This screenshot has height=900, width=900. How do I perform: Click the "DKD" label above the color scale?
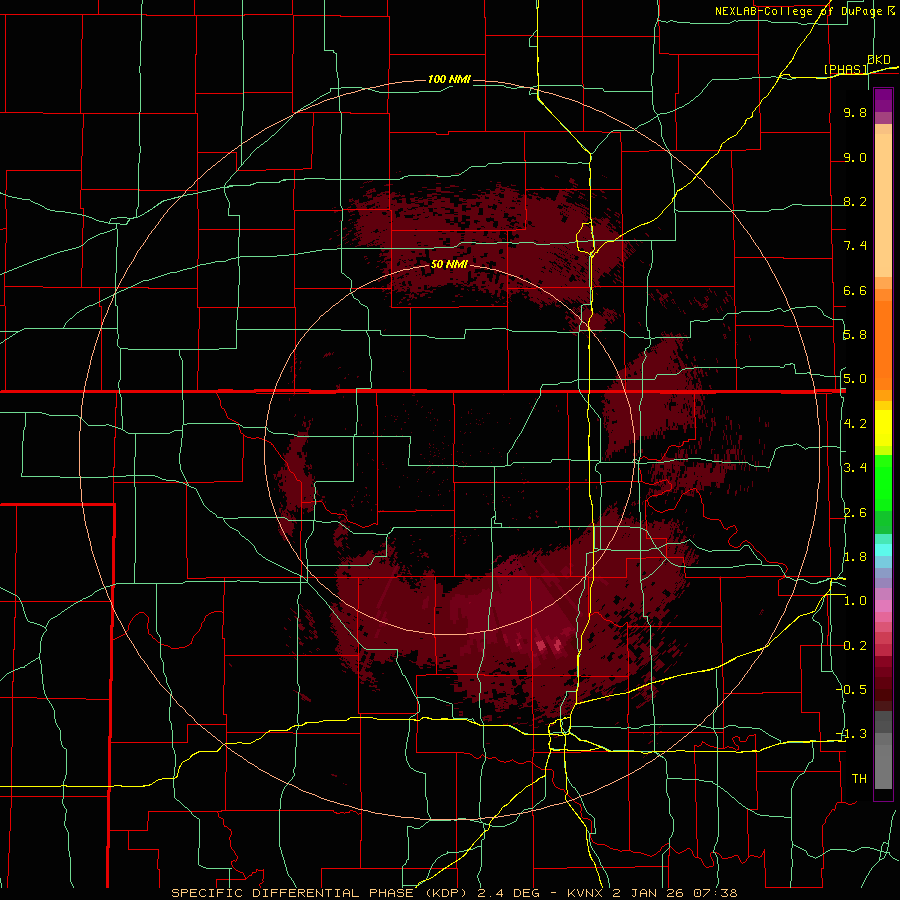pos(879,59)
